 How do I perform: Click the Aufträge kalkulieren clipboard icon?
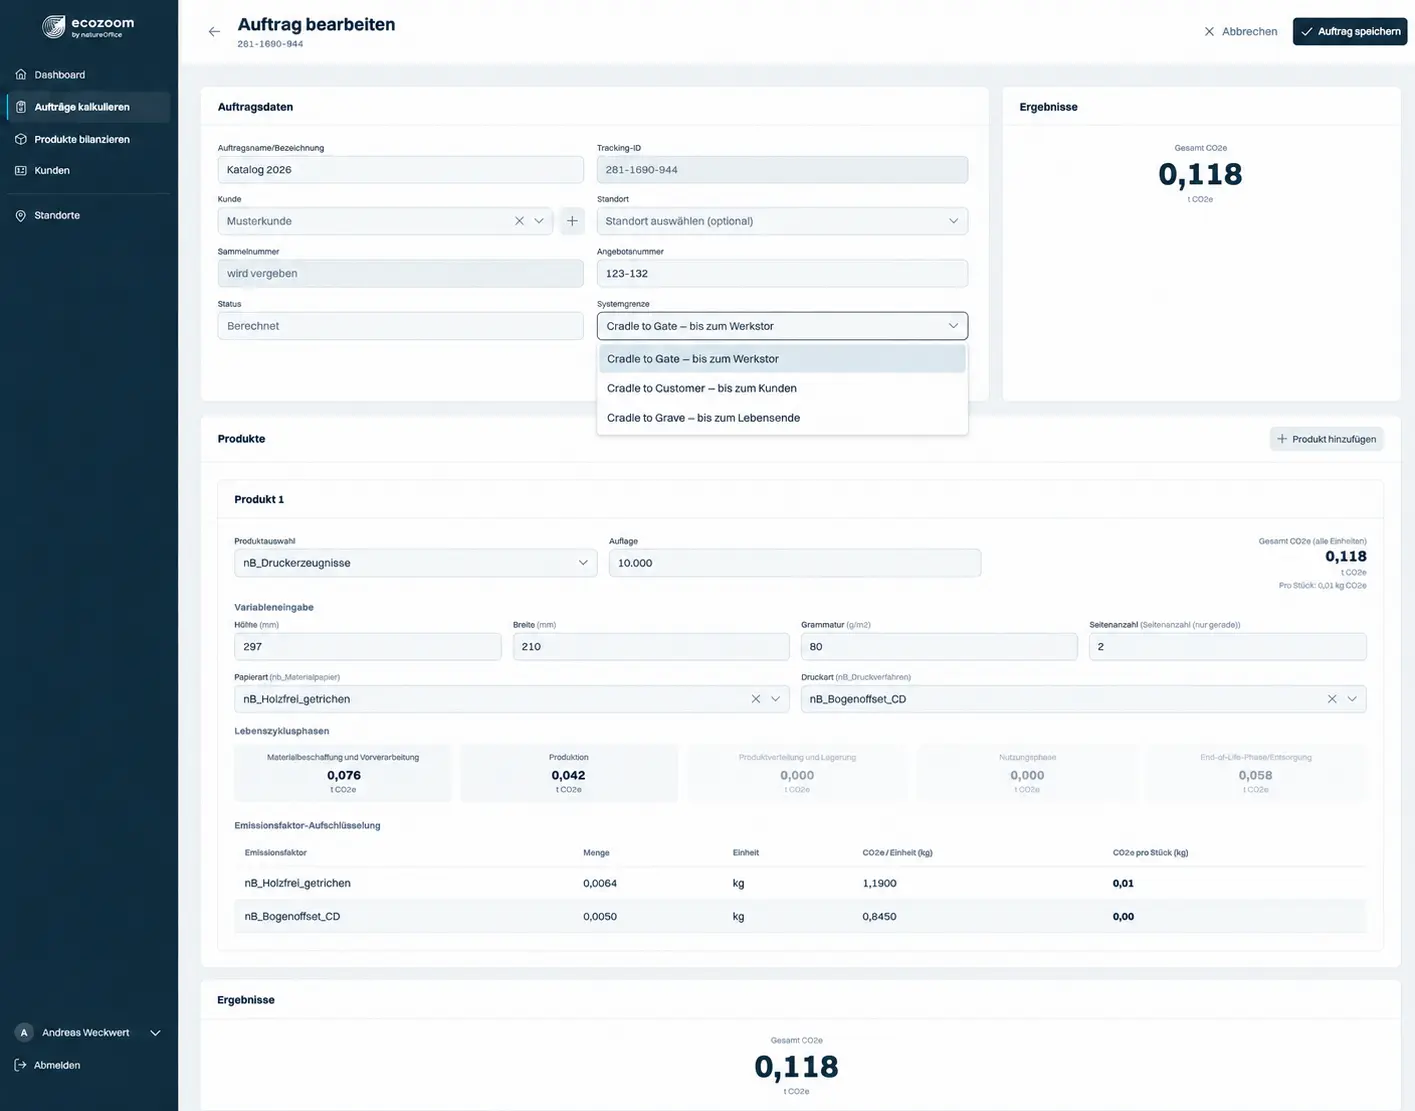(x=21, y=107)
